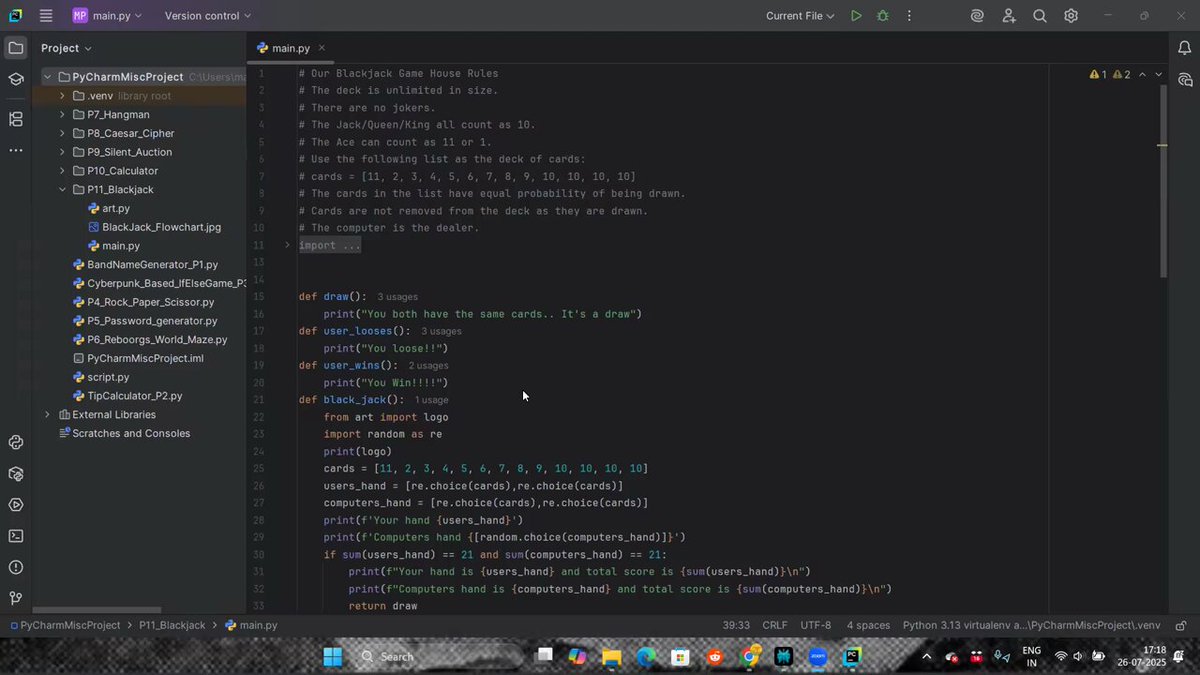
Task: Open the main.py project switcher dropdown
Action: [107, 16]
